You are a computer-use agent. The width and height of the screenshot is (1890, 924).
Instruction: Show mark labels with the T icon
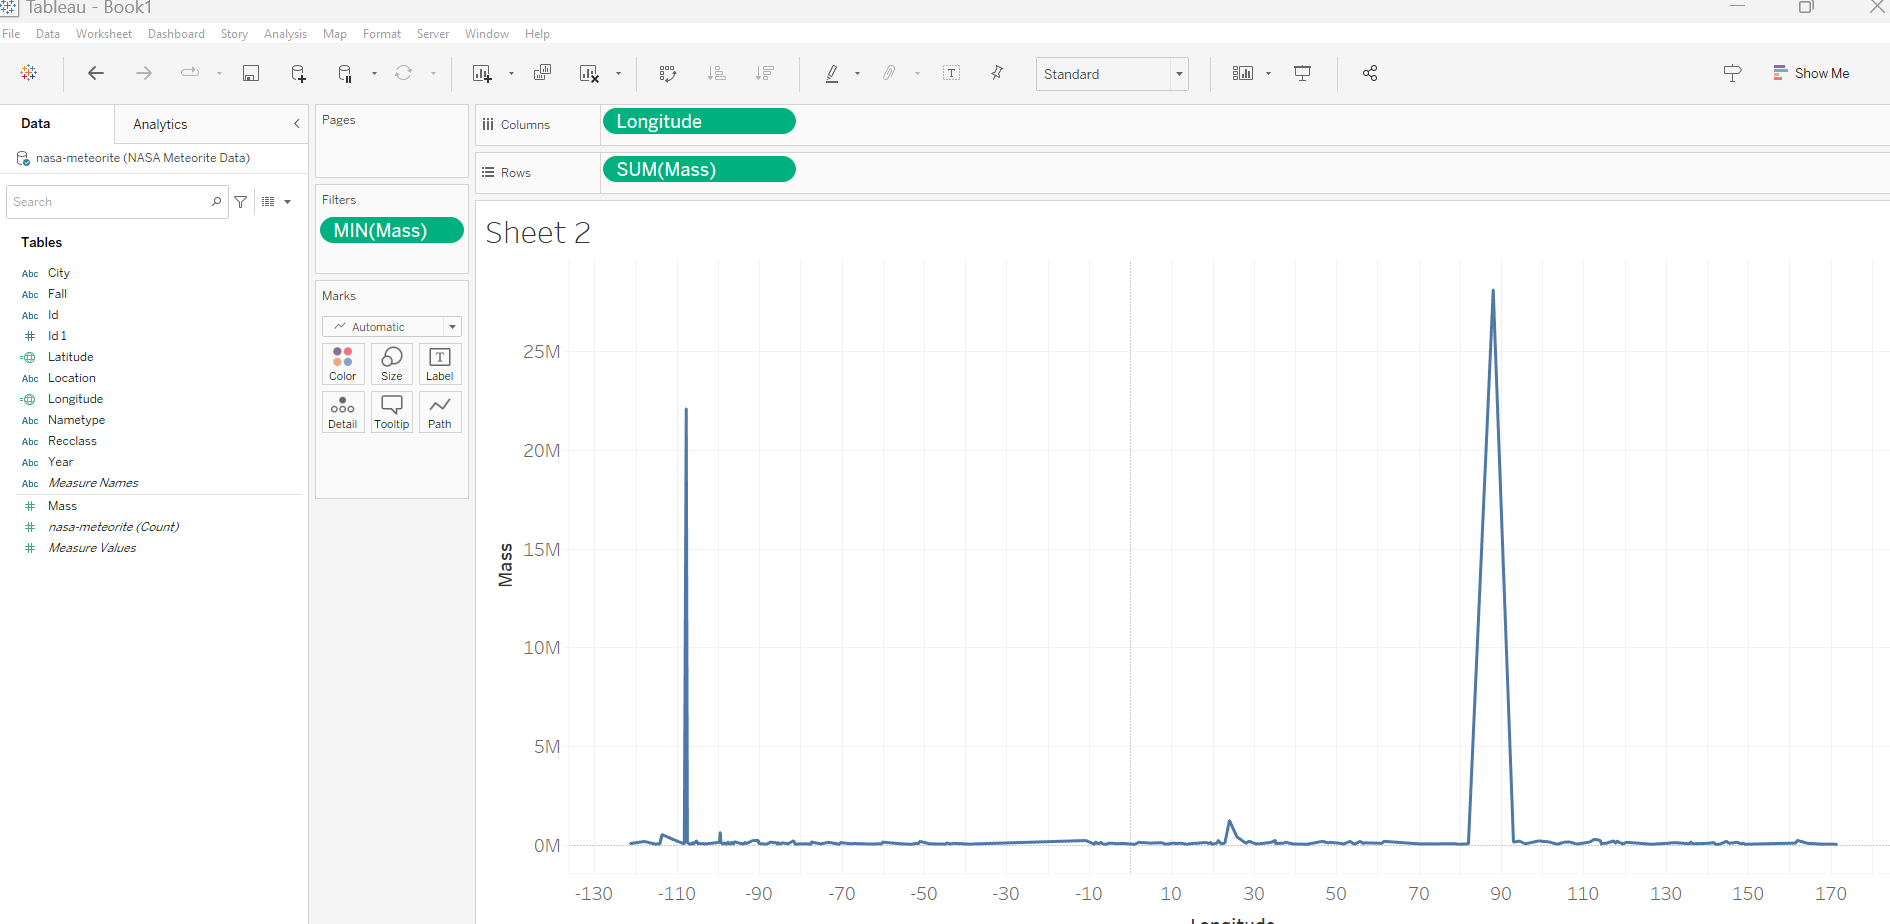click(951, 72)
